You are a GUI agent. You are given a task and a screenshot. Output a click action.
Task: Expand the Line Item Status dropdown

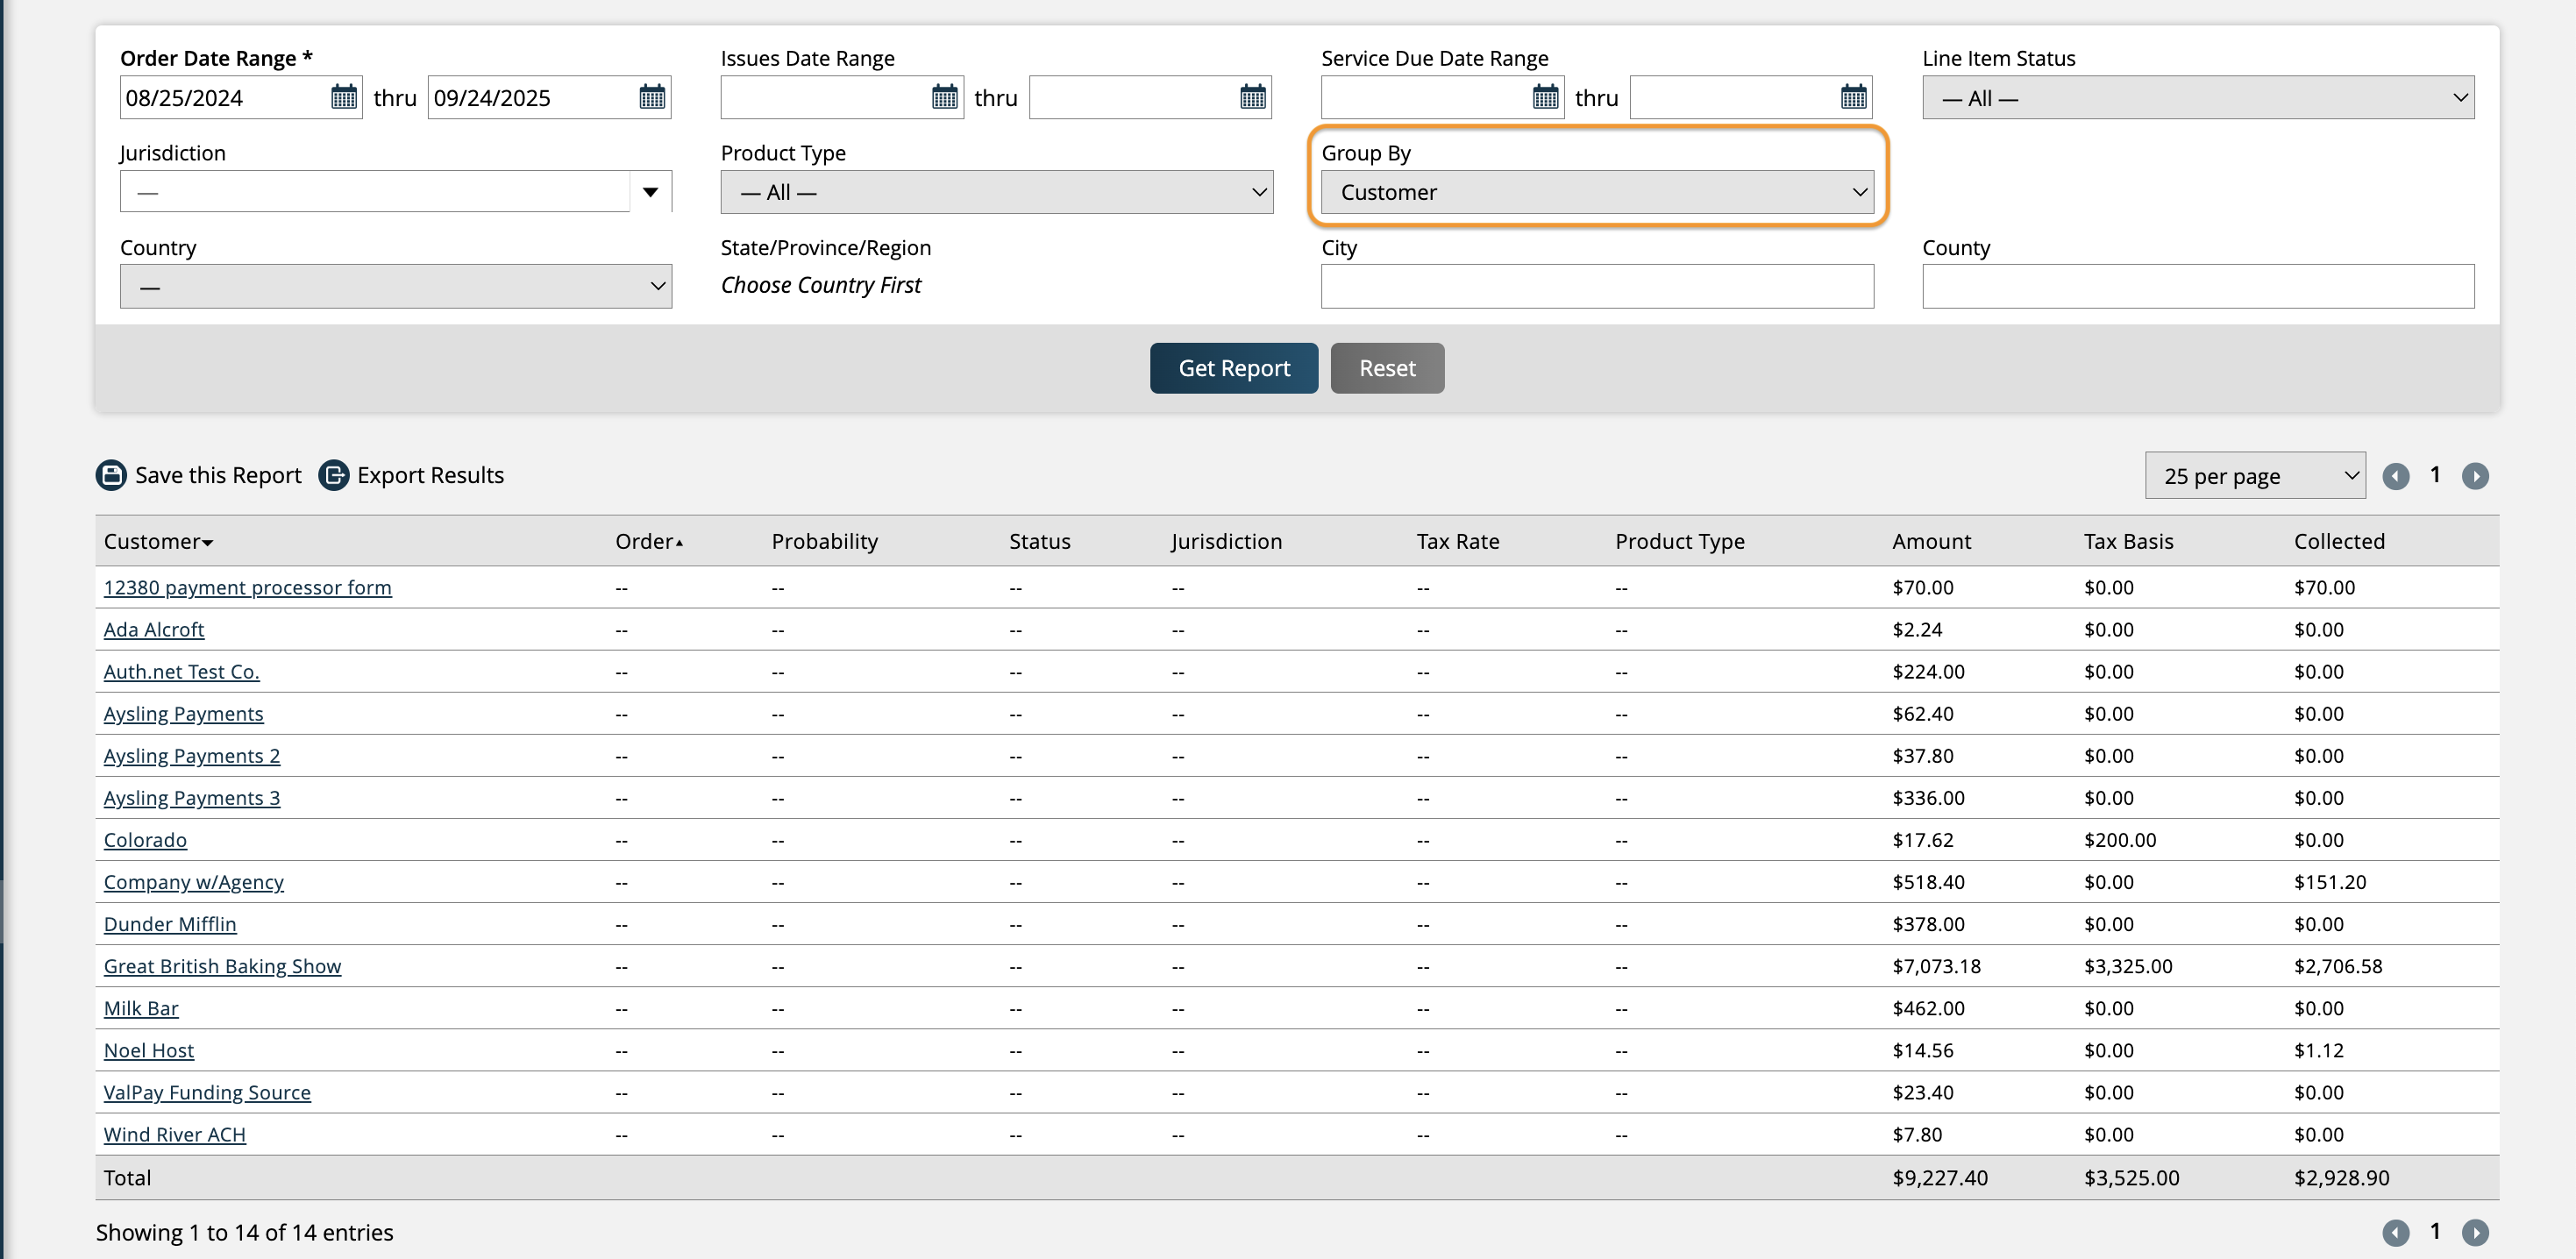point(2197,98)
